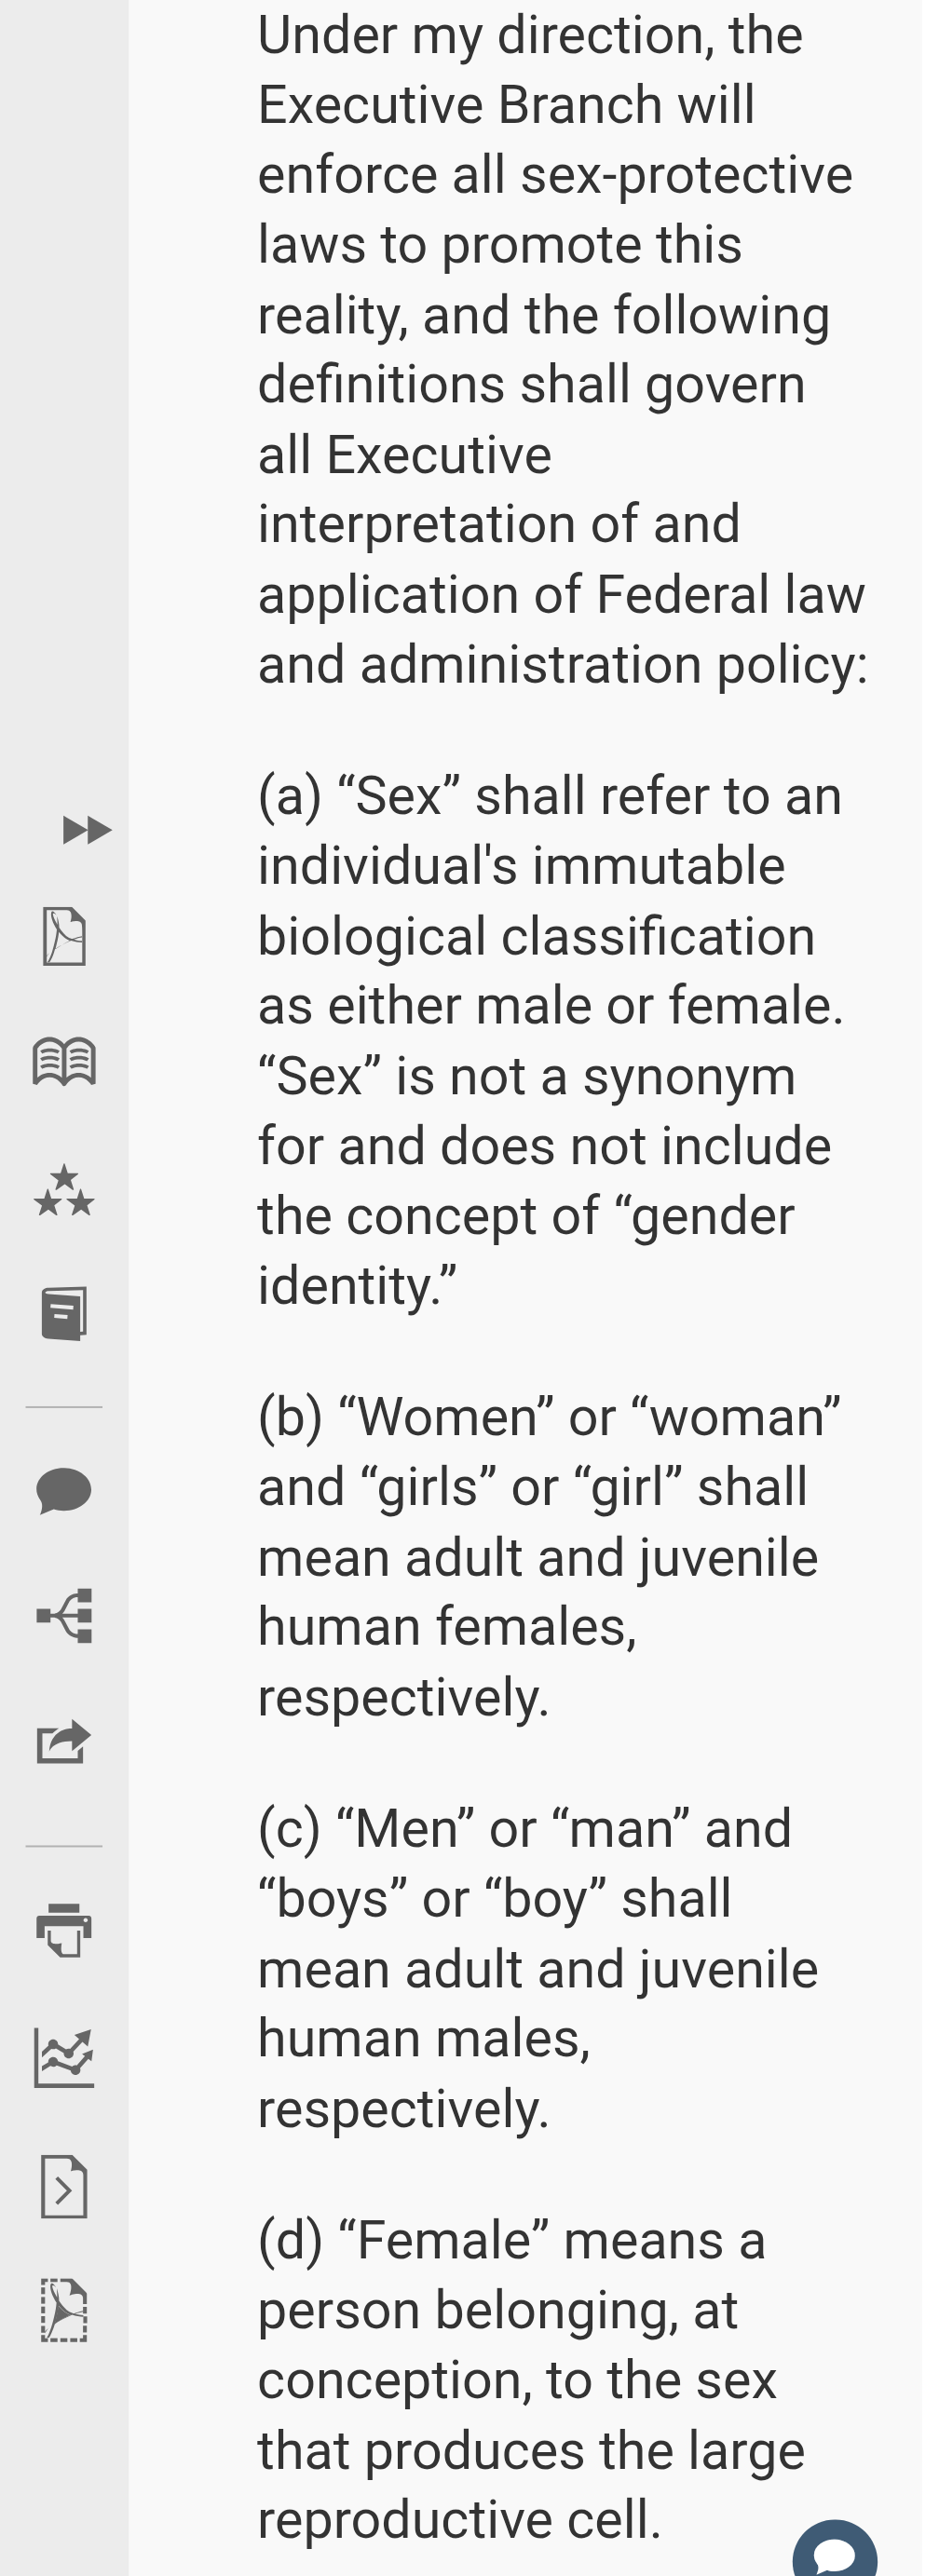Print the document using printer icon
Screen dimensions: 939x2576
(64, 1930)
